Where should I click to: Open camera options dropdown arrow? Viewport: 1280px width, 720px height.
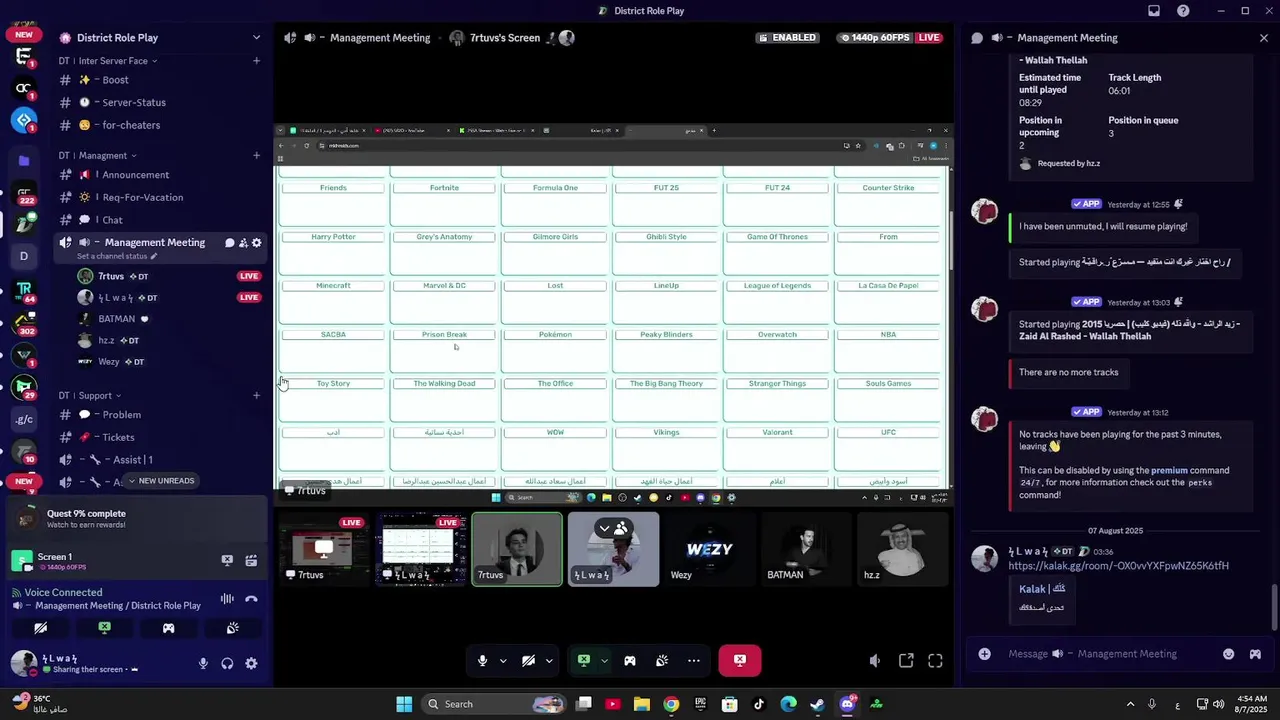click(549, 661)
